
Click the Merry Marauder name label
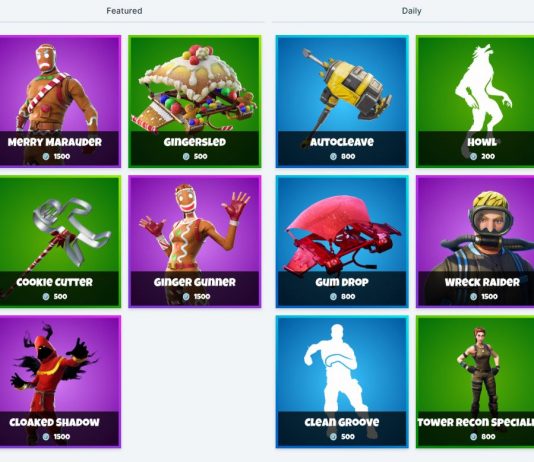coord(54,142)
